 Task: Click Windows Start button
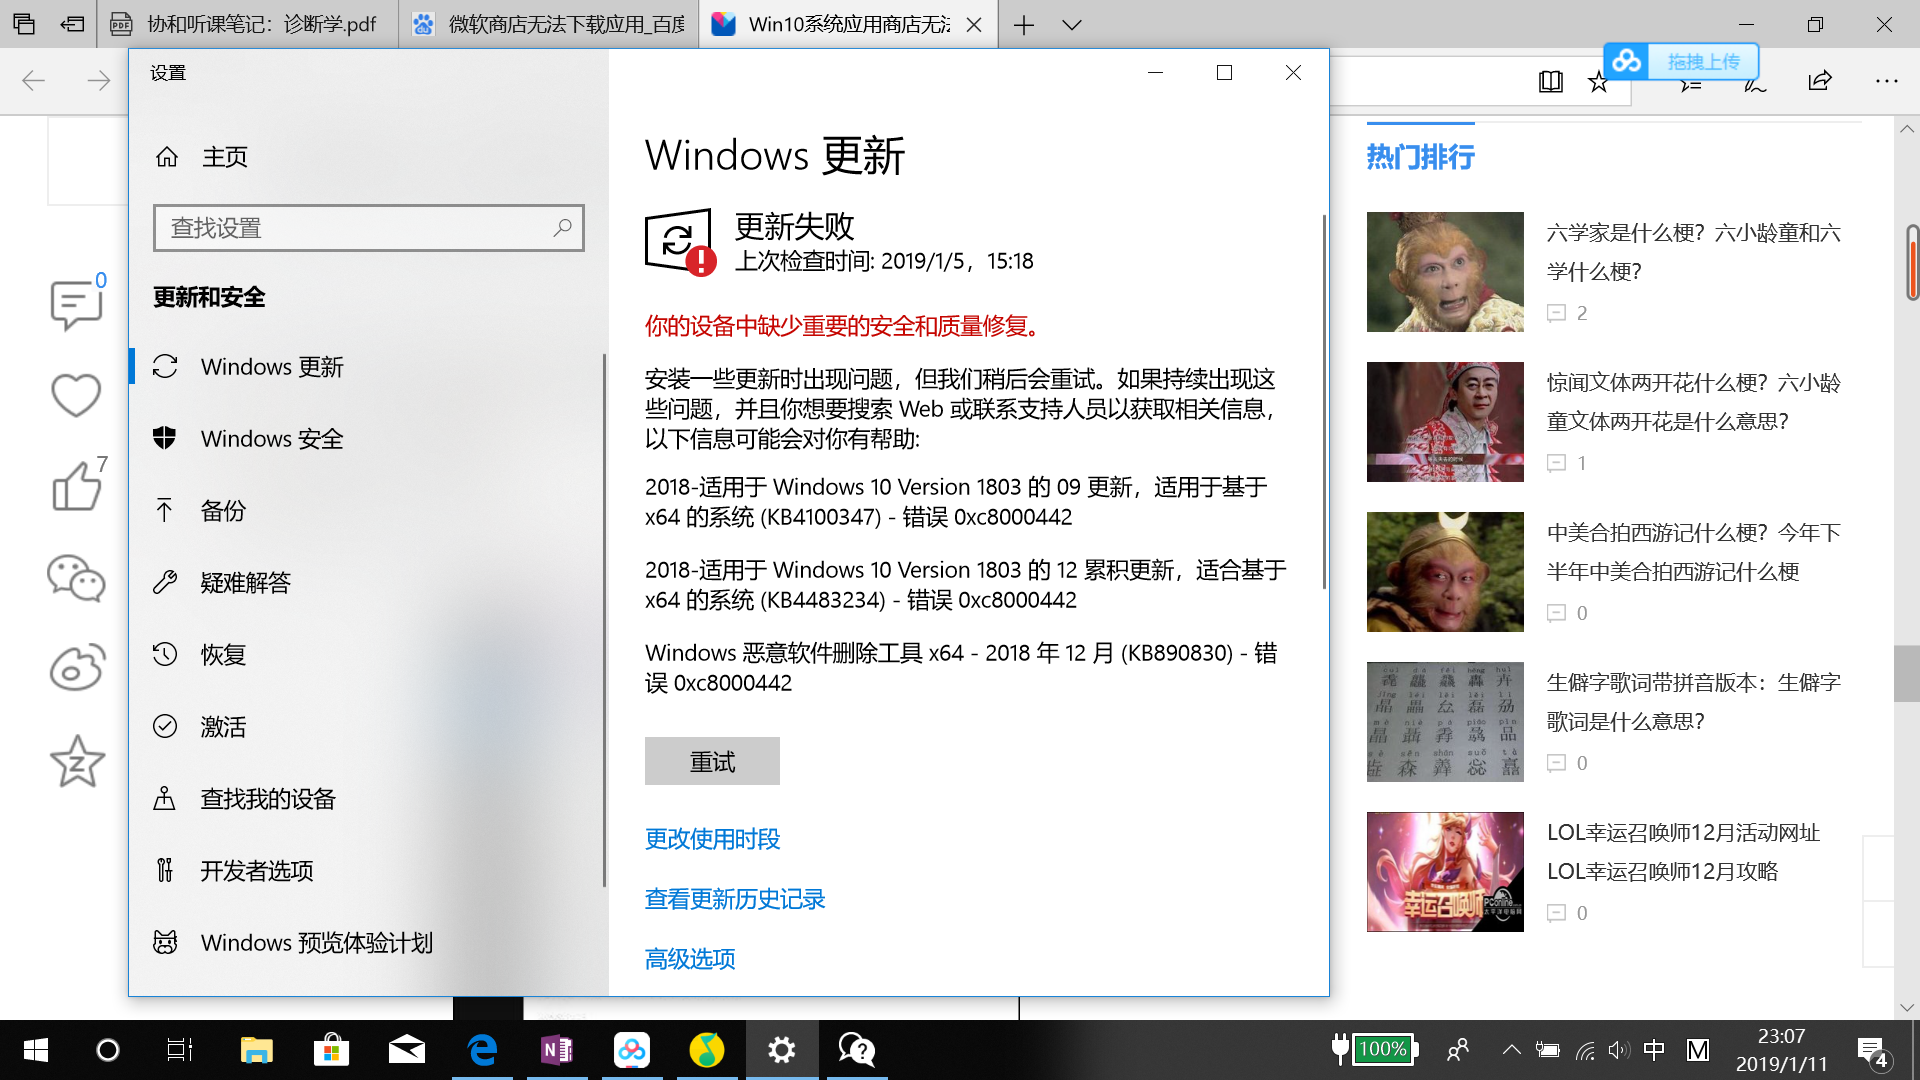(x=36, y=1050)
